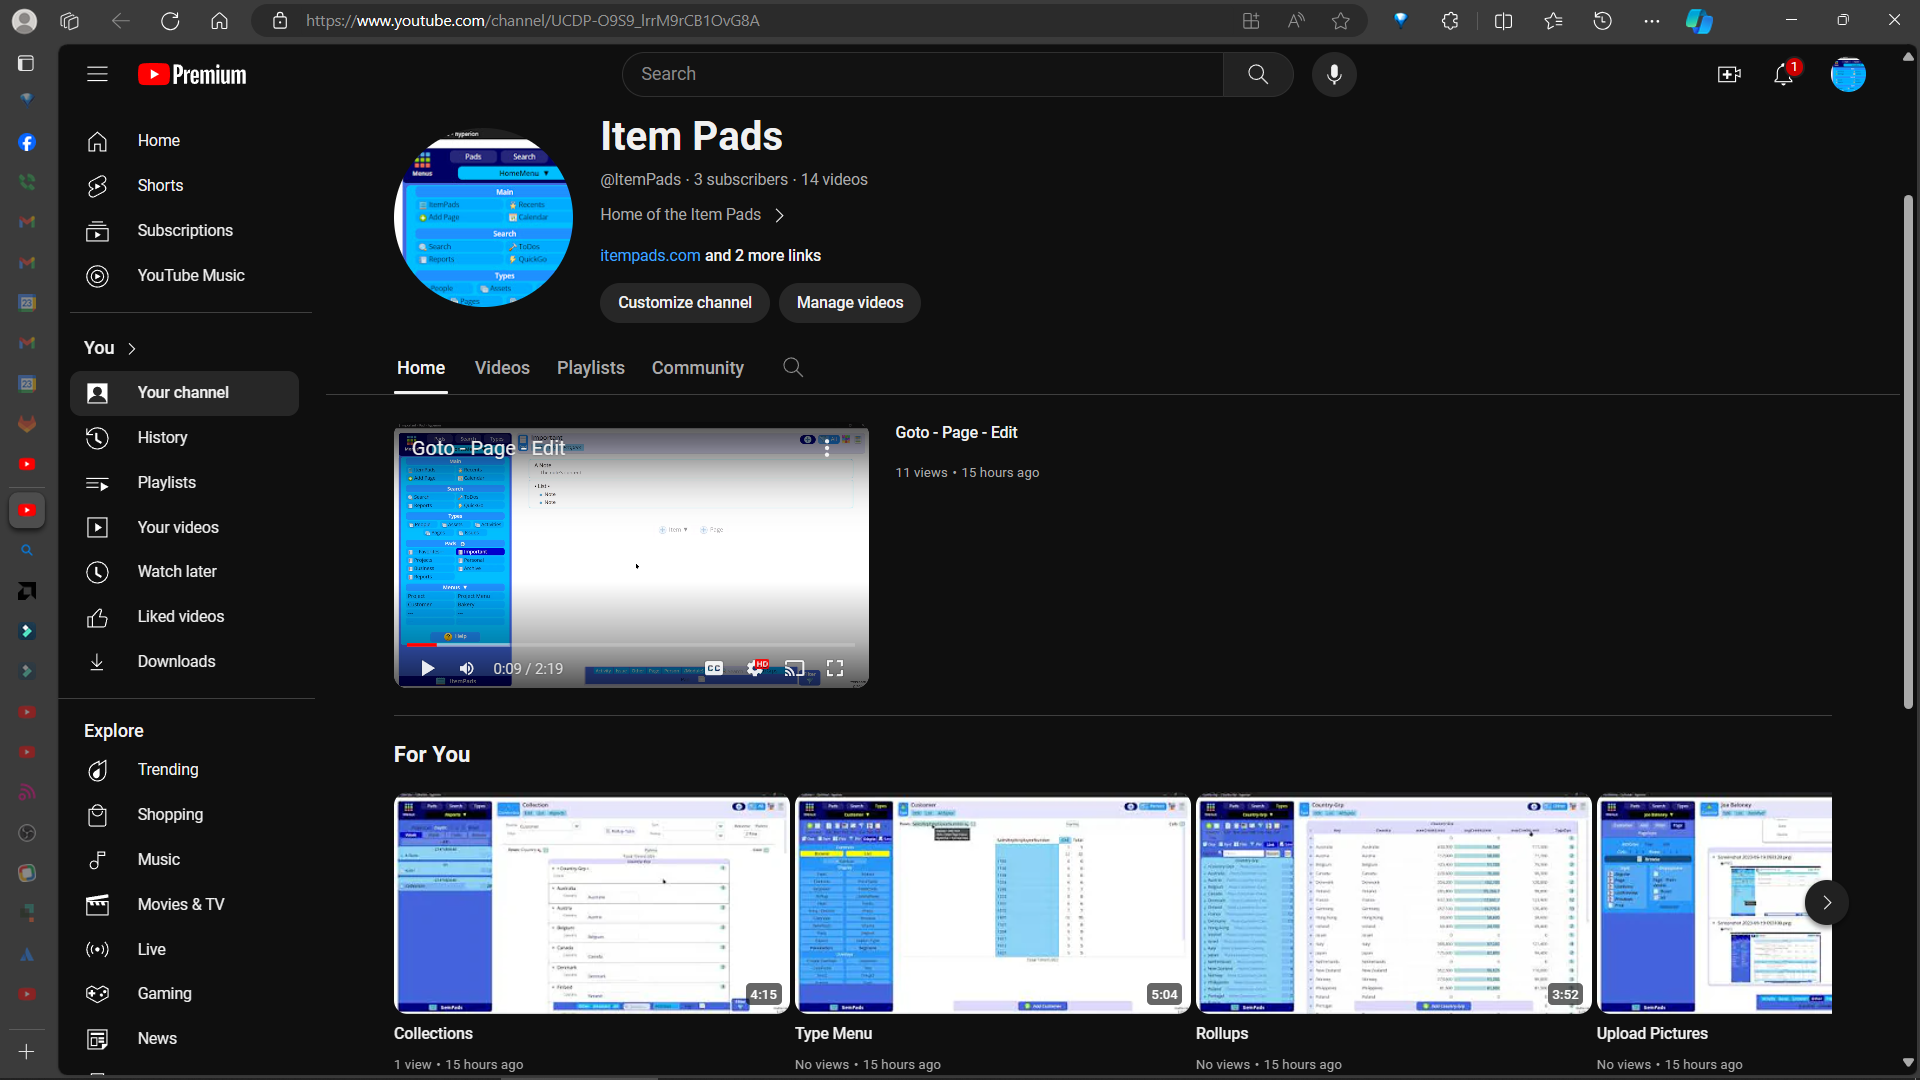This screenshot has height=1080, width=1920.
Task: Refresh the page in the browser
Action: click(170, 21)
